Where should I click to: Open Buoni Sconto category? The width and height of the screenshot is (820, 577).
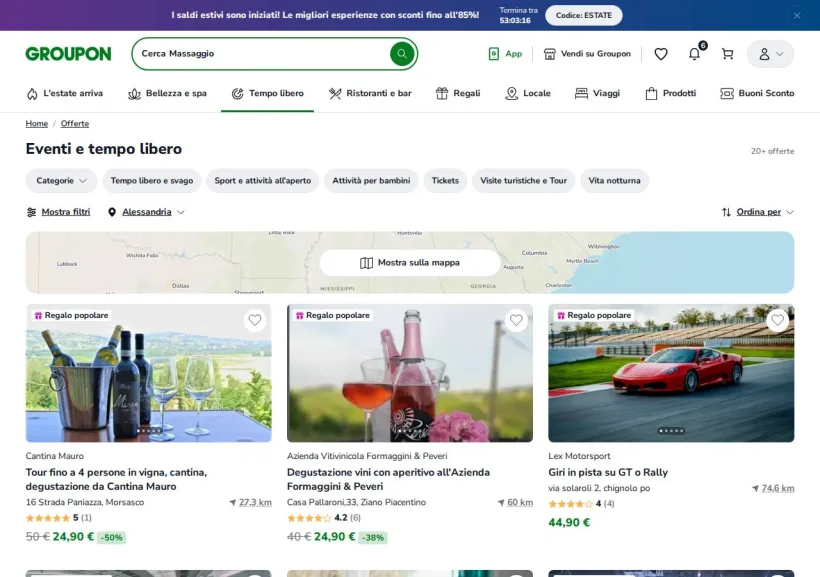pyautogui.click(x=757, y=93)
